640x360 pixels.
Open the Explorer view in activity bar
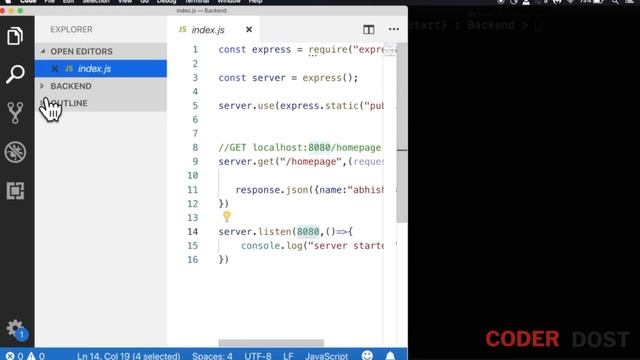pos(15,36)
